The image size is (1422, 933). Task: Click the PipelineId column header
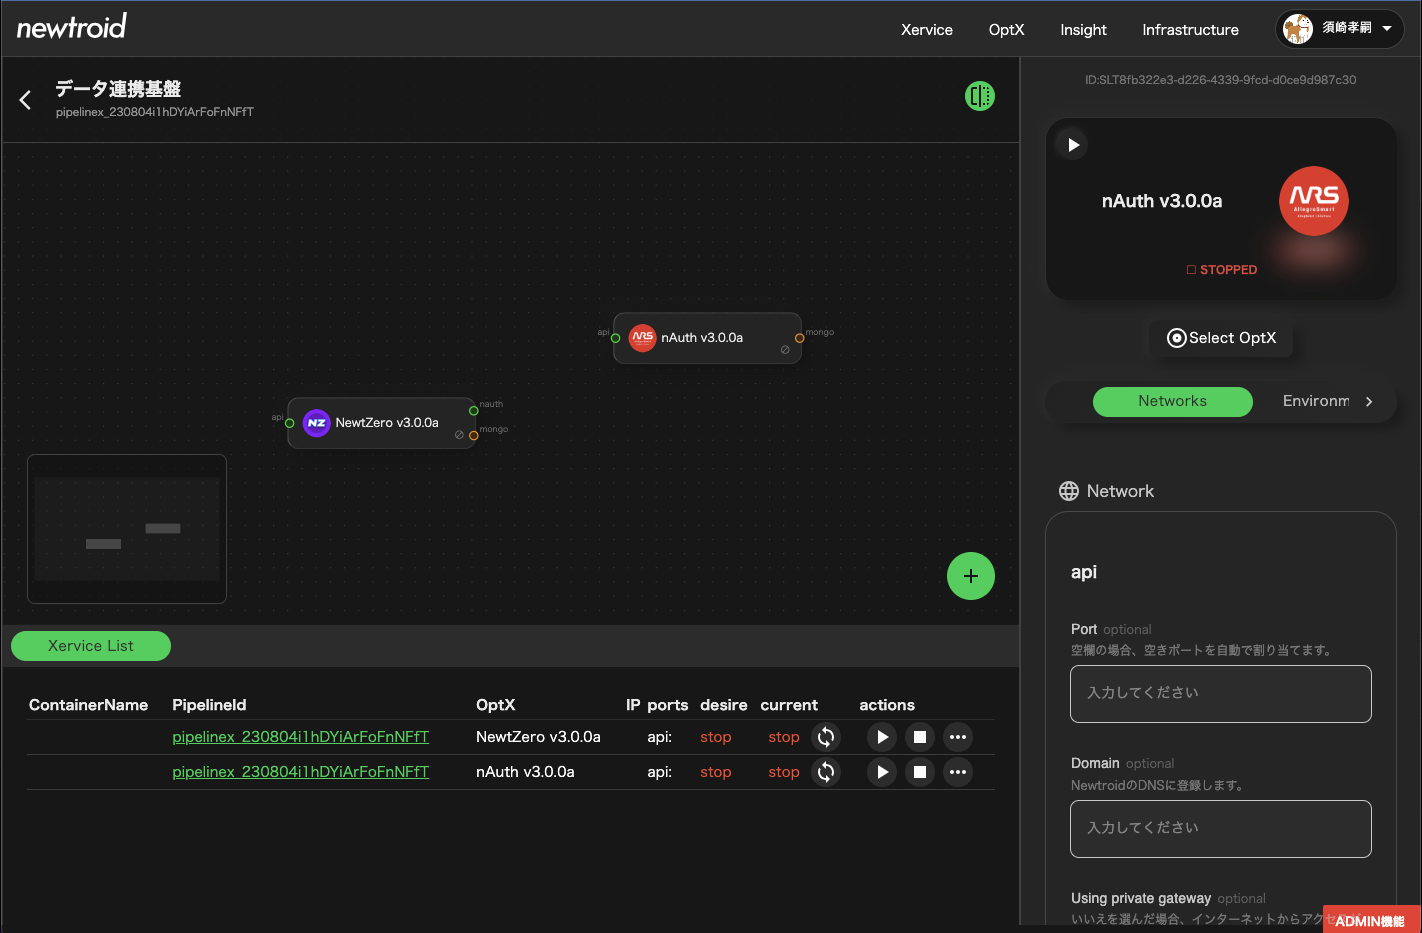(209, 705)
